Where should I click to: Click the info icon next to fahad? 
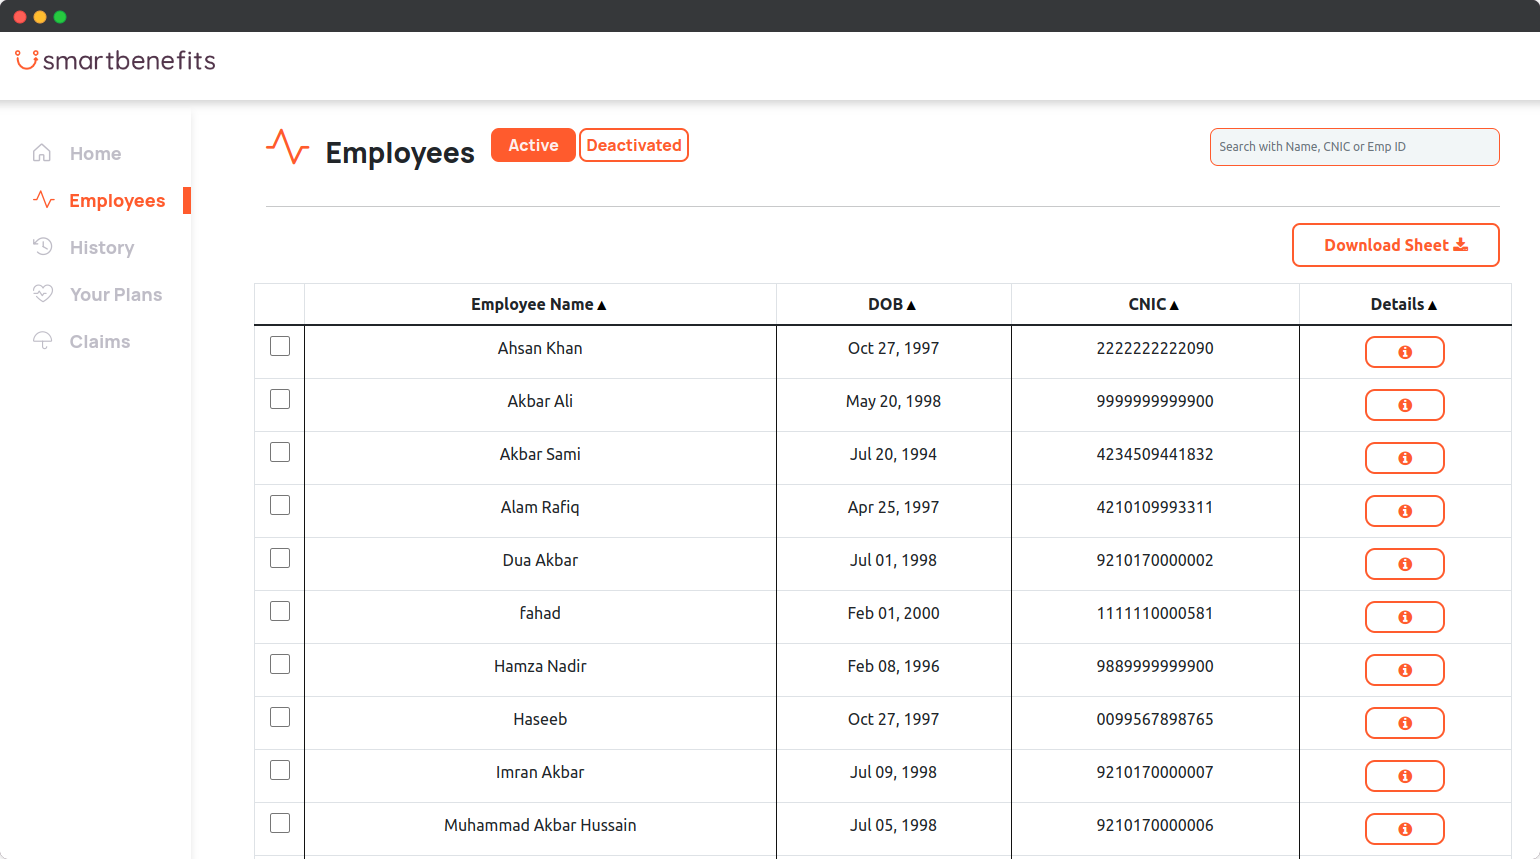1405,617
